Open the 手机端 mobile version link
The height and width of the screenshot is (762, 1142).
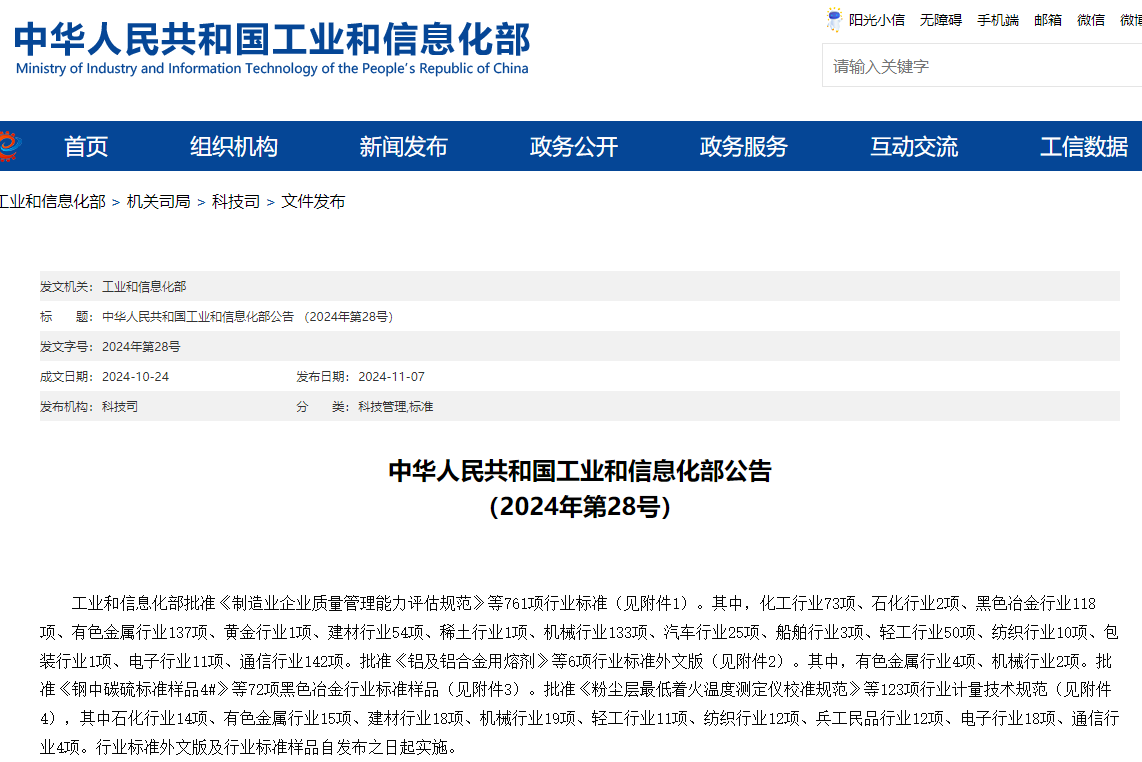[998, 20]
